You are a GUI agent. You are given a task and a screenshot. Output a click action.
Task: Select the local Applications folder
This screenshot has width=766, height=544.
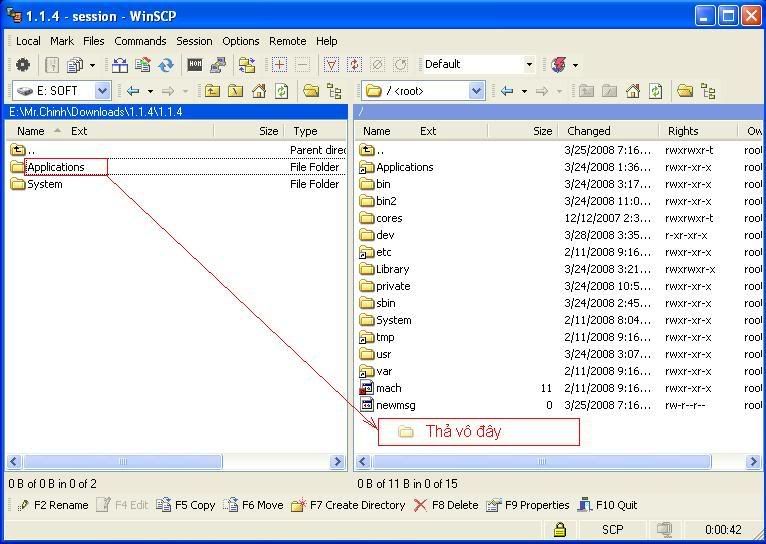(55, 167)
